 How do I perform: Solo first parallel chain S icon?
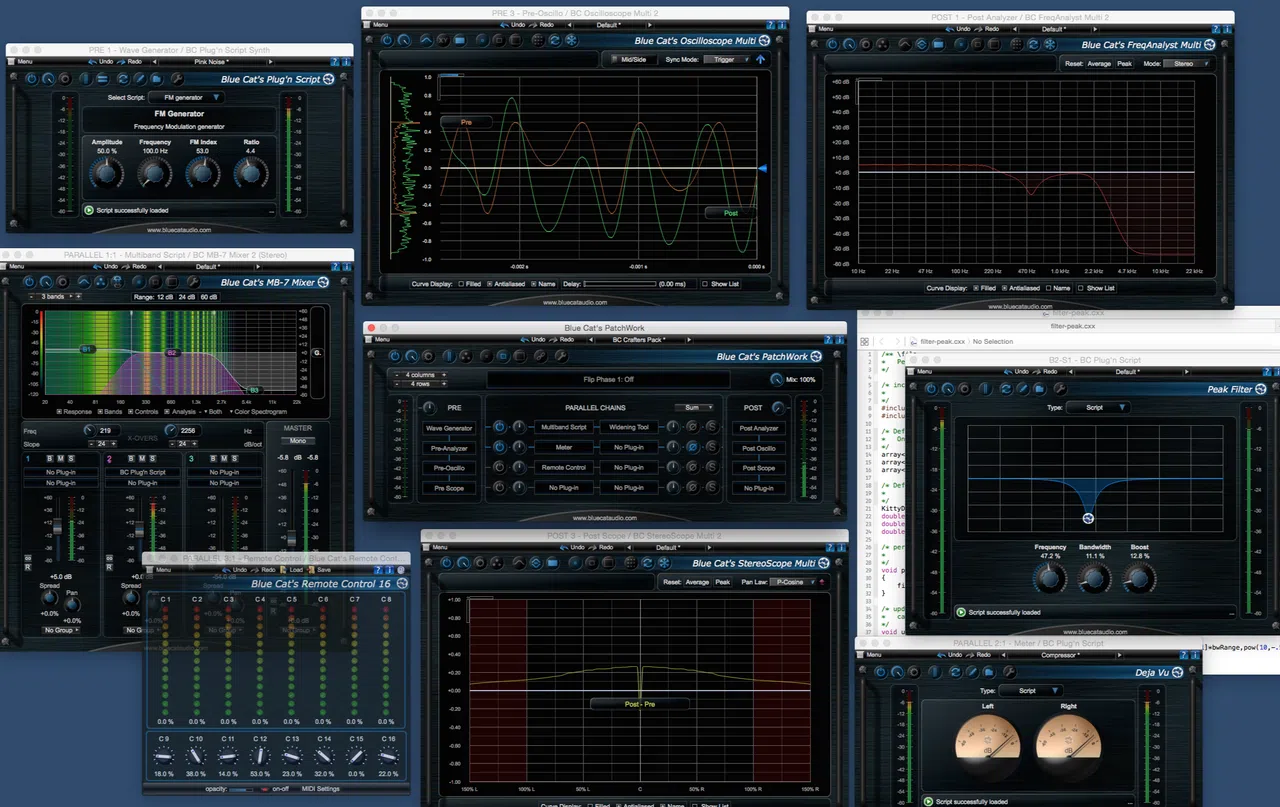point(712,427)
